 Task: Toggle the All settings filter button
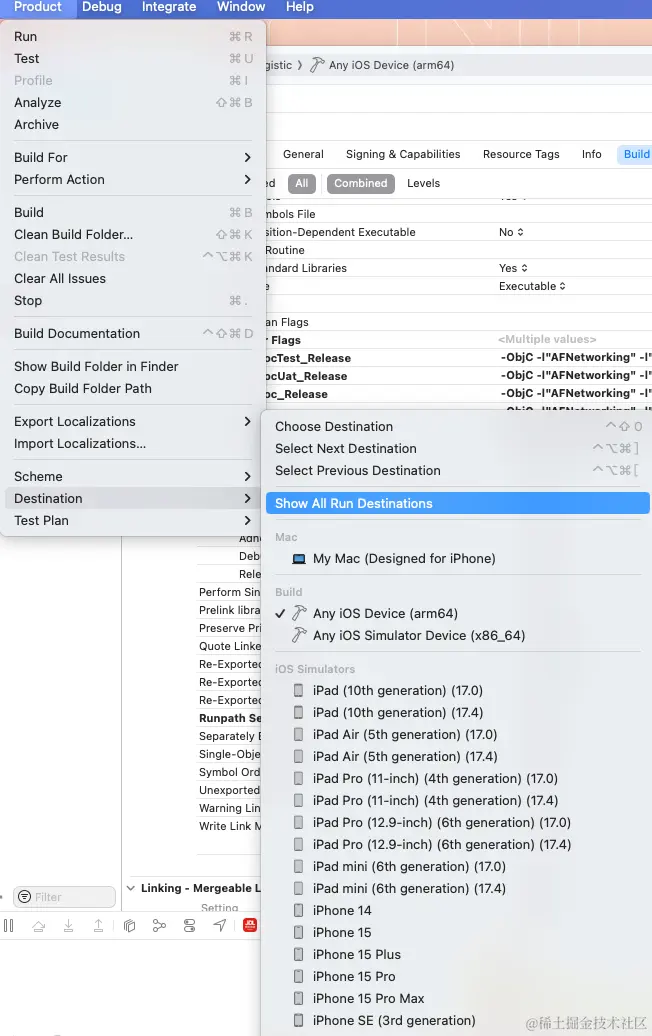pos(301,183)
